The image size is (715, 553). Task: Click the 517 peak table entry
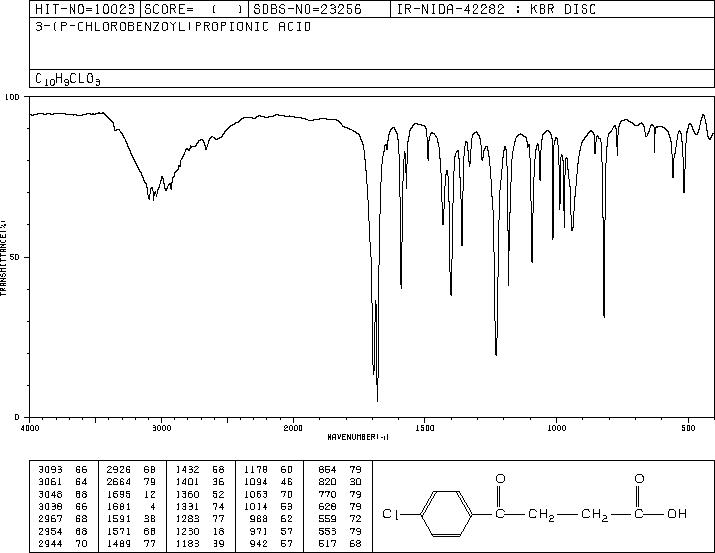340,543
